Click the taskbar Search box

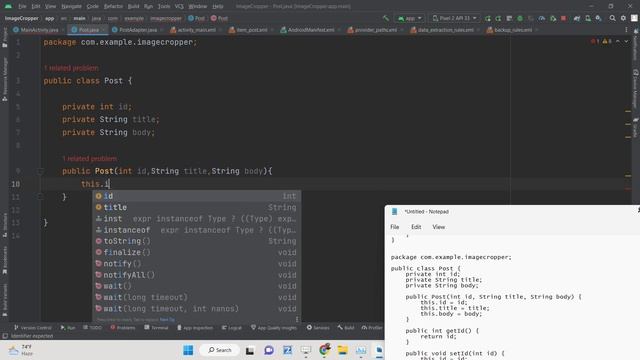point(220,350)
